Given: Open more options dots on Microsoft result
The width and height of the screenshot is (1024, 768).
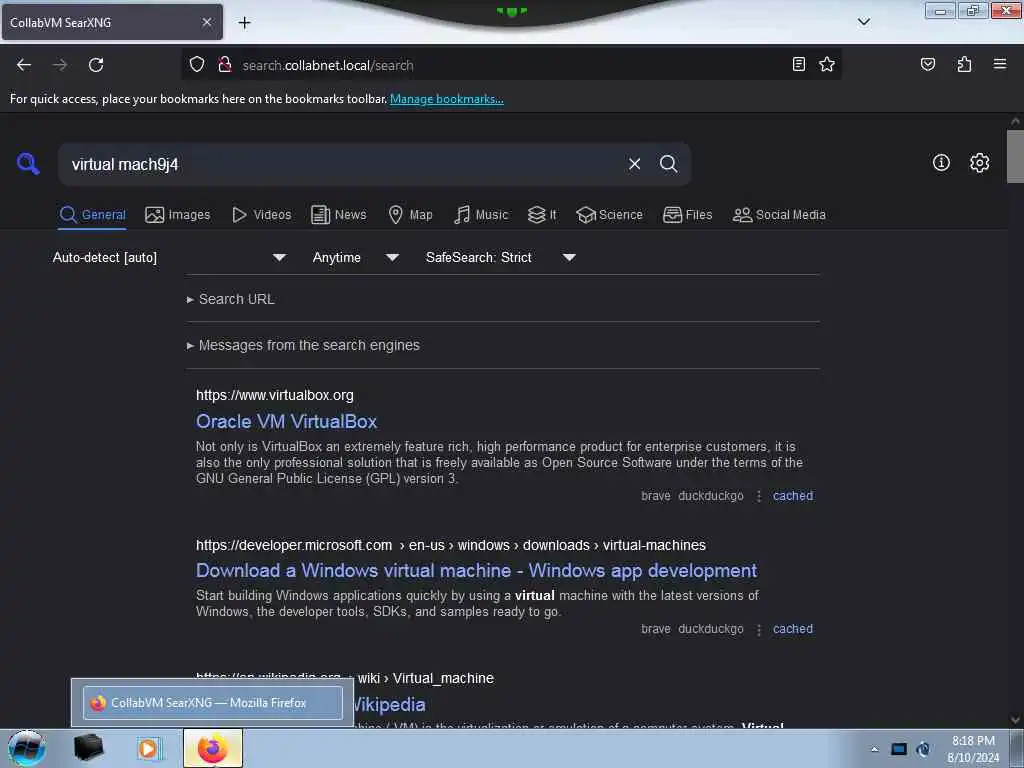Looking at the screenshot, I should (758, 630).
